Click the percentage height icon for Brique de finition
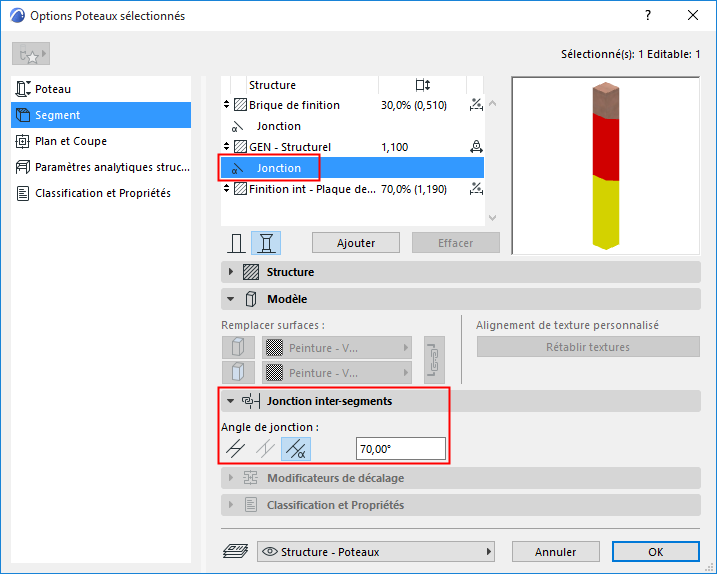717x574 pixels. click(x=476, y=105)
